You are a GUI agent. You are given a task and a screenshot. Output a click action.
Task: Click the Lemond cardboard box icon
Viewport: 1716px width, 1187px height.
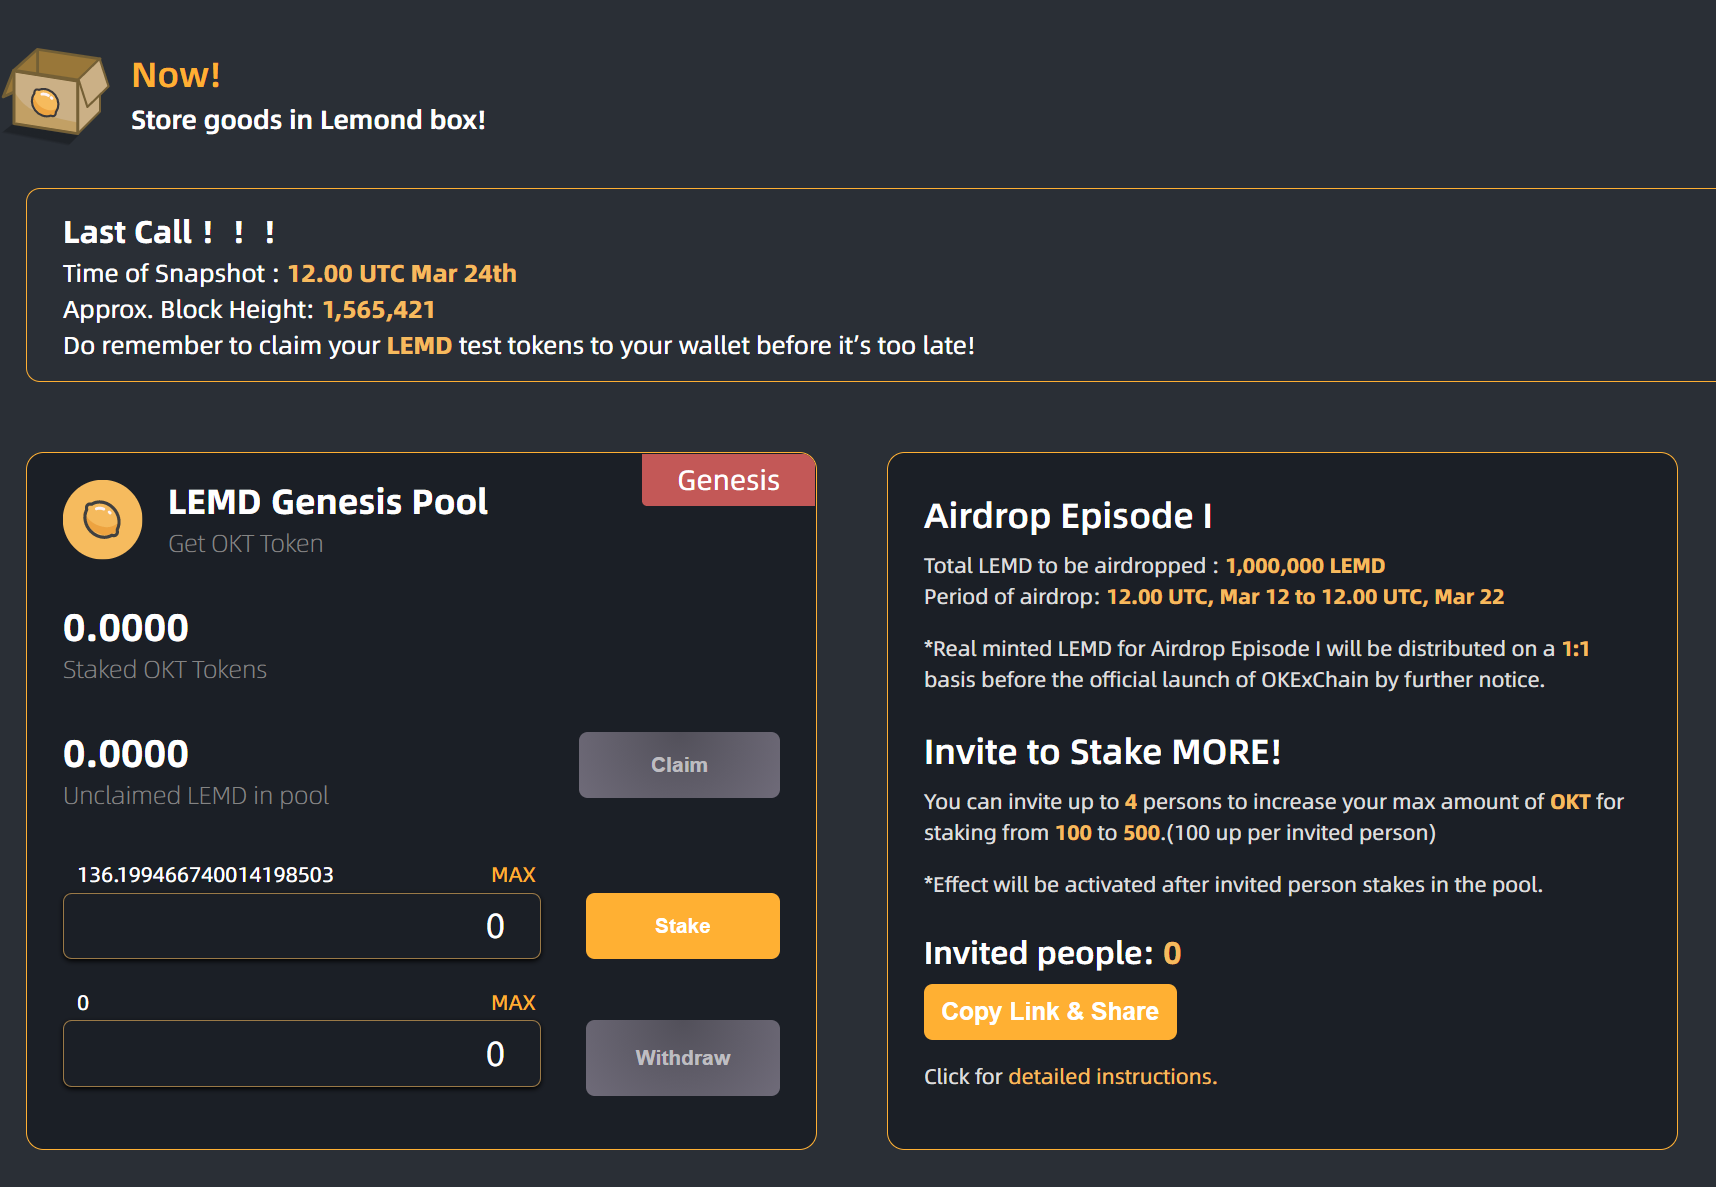pos(55,94)
